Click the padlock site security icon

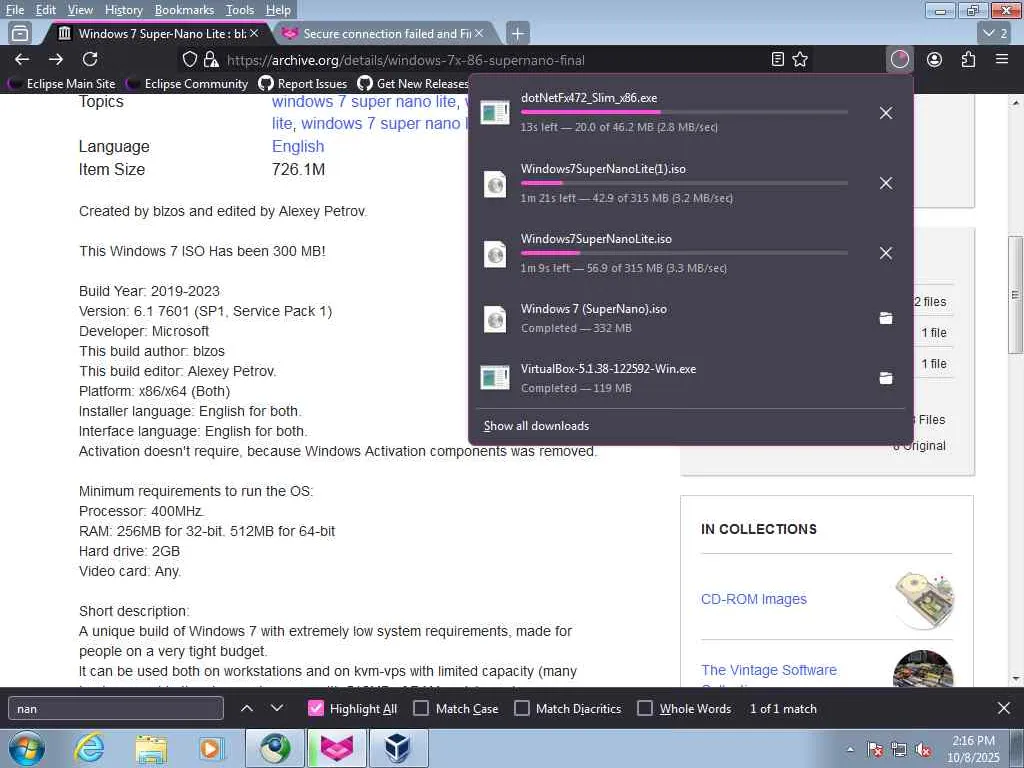pos(211,59)
